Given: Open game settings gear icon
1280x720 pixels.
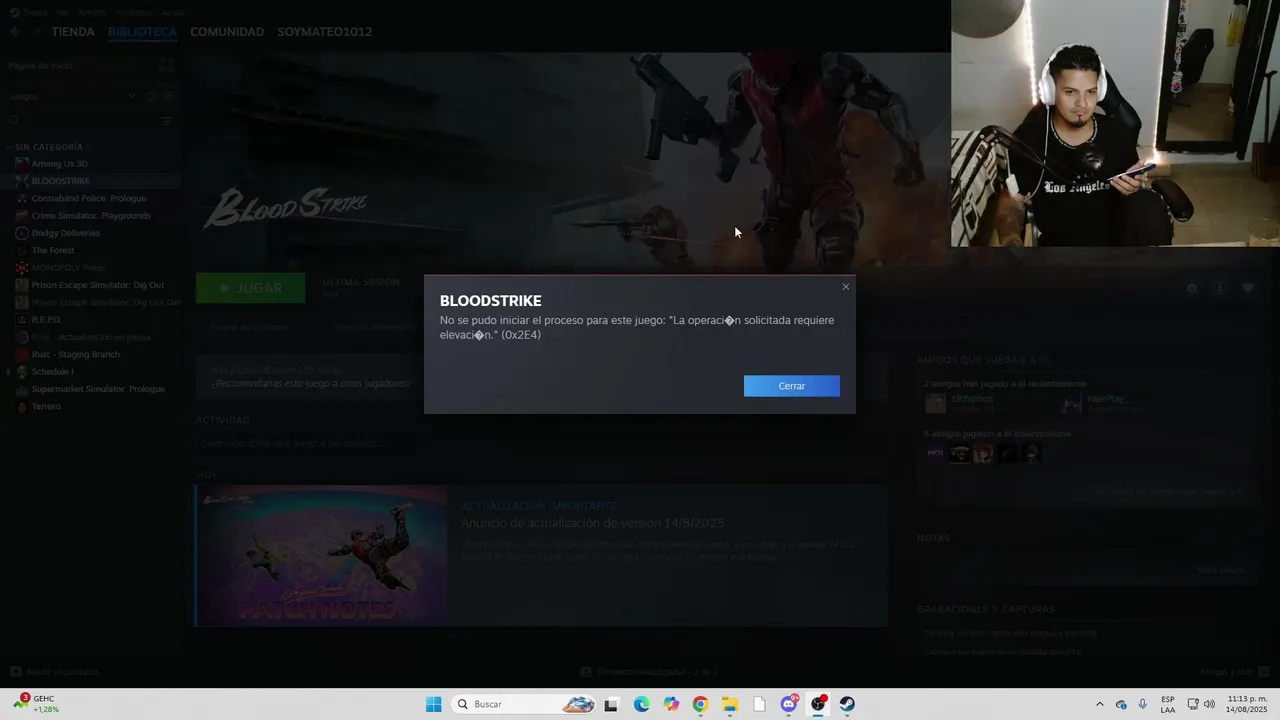Looking at the screenshot, I should click(1192, 288).
